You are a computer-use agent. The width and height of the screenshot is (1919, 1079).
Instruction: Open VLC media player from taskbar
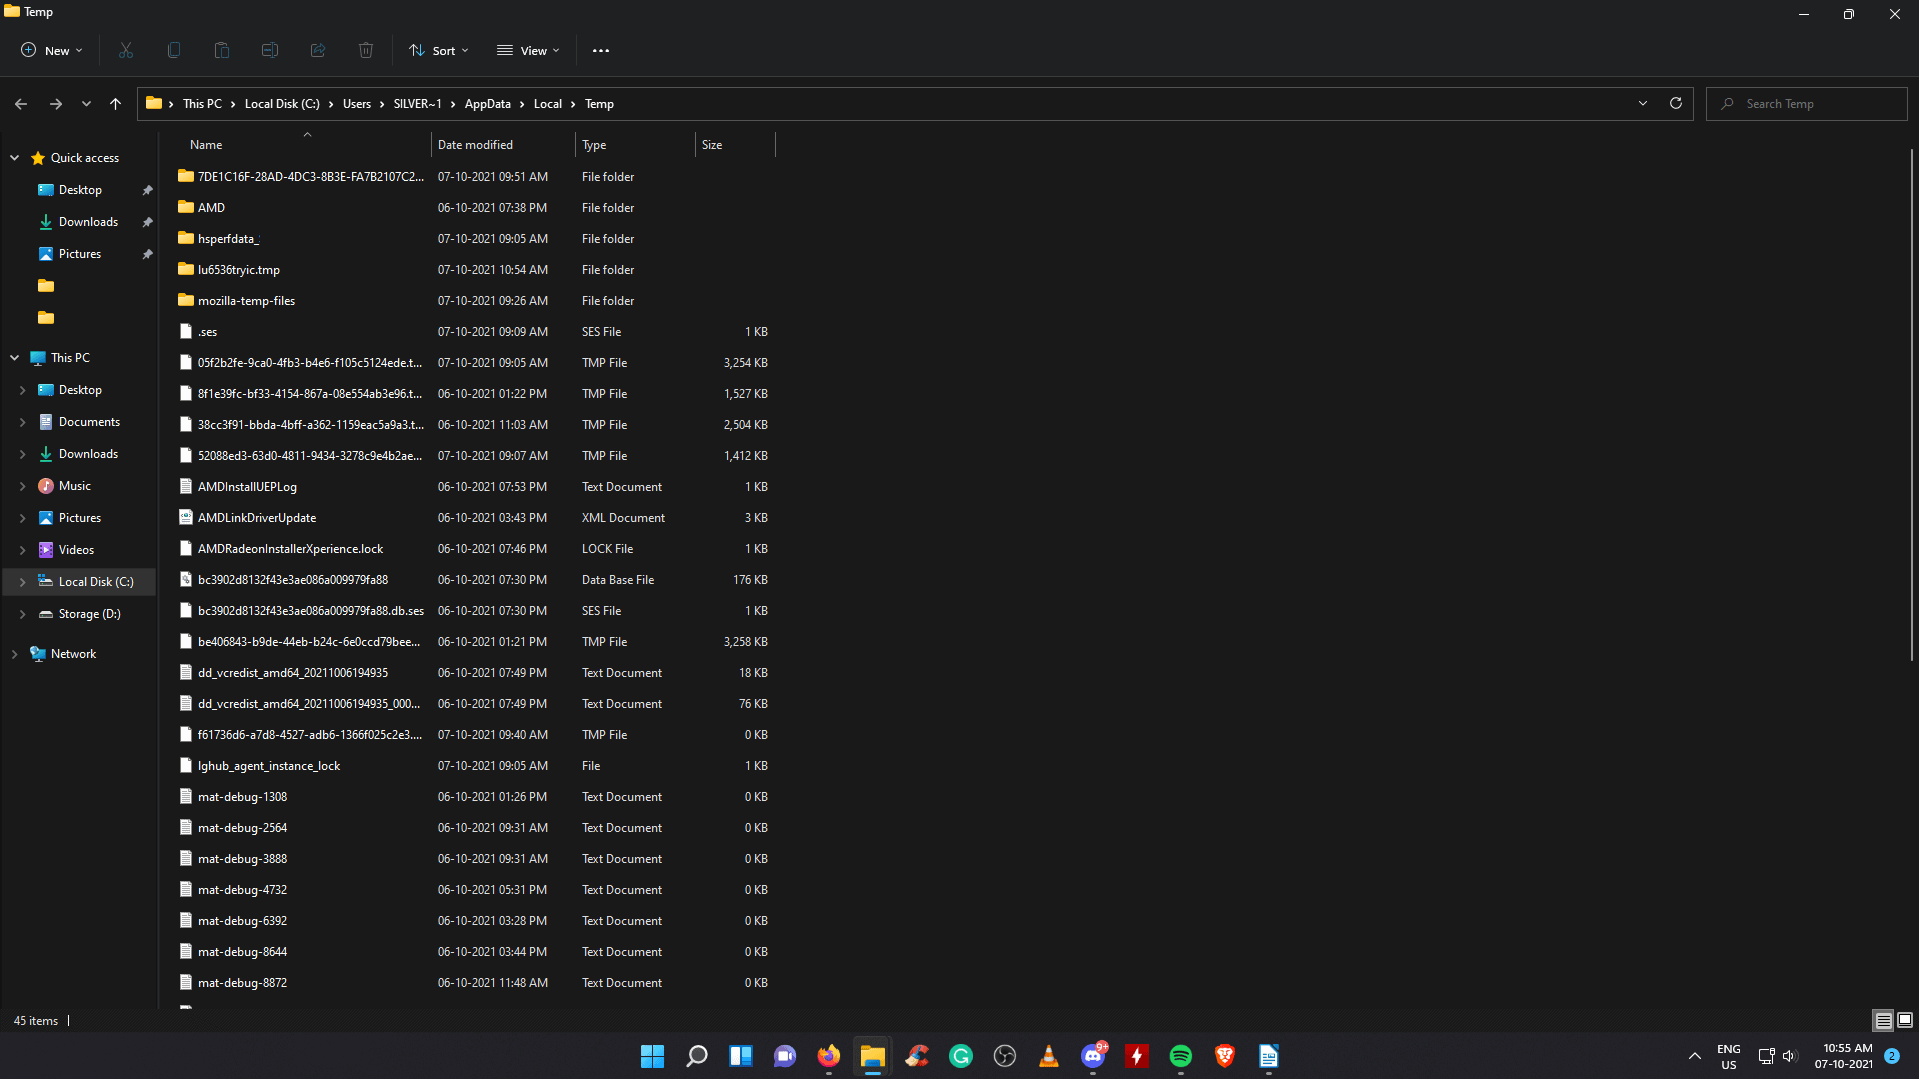coord(1049,1056)
